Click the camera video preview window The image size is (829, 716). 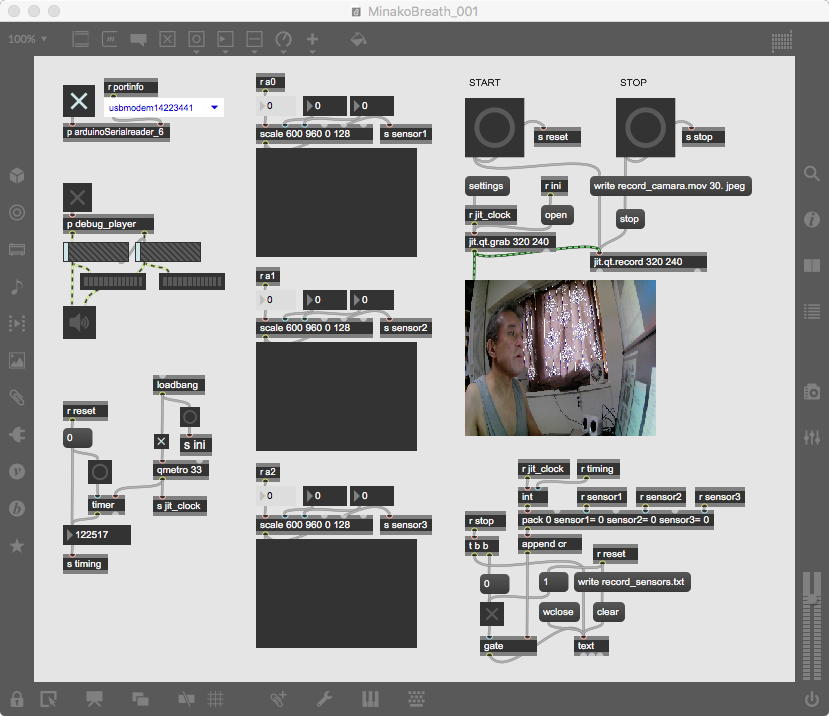click(x=560, y=358)
